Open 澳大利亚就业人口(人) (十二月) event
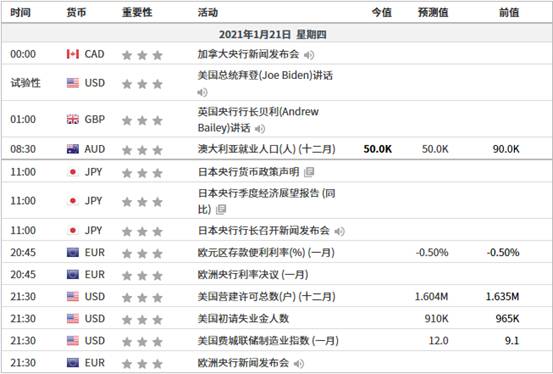This screenshot has width=553, height=374. pyautogui.click(x=266, y=149)
